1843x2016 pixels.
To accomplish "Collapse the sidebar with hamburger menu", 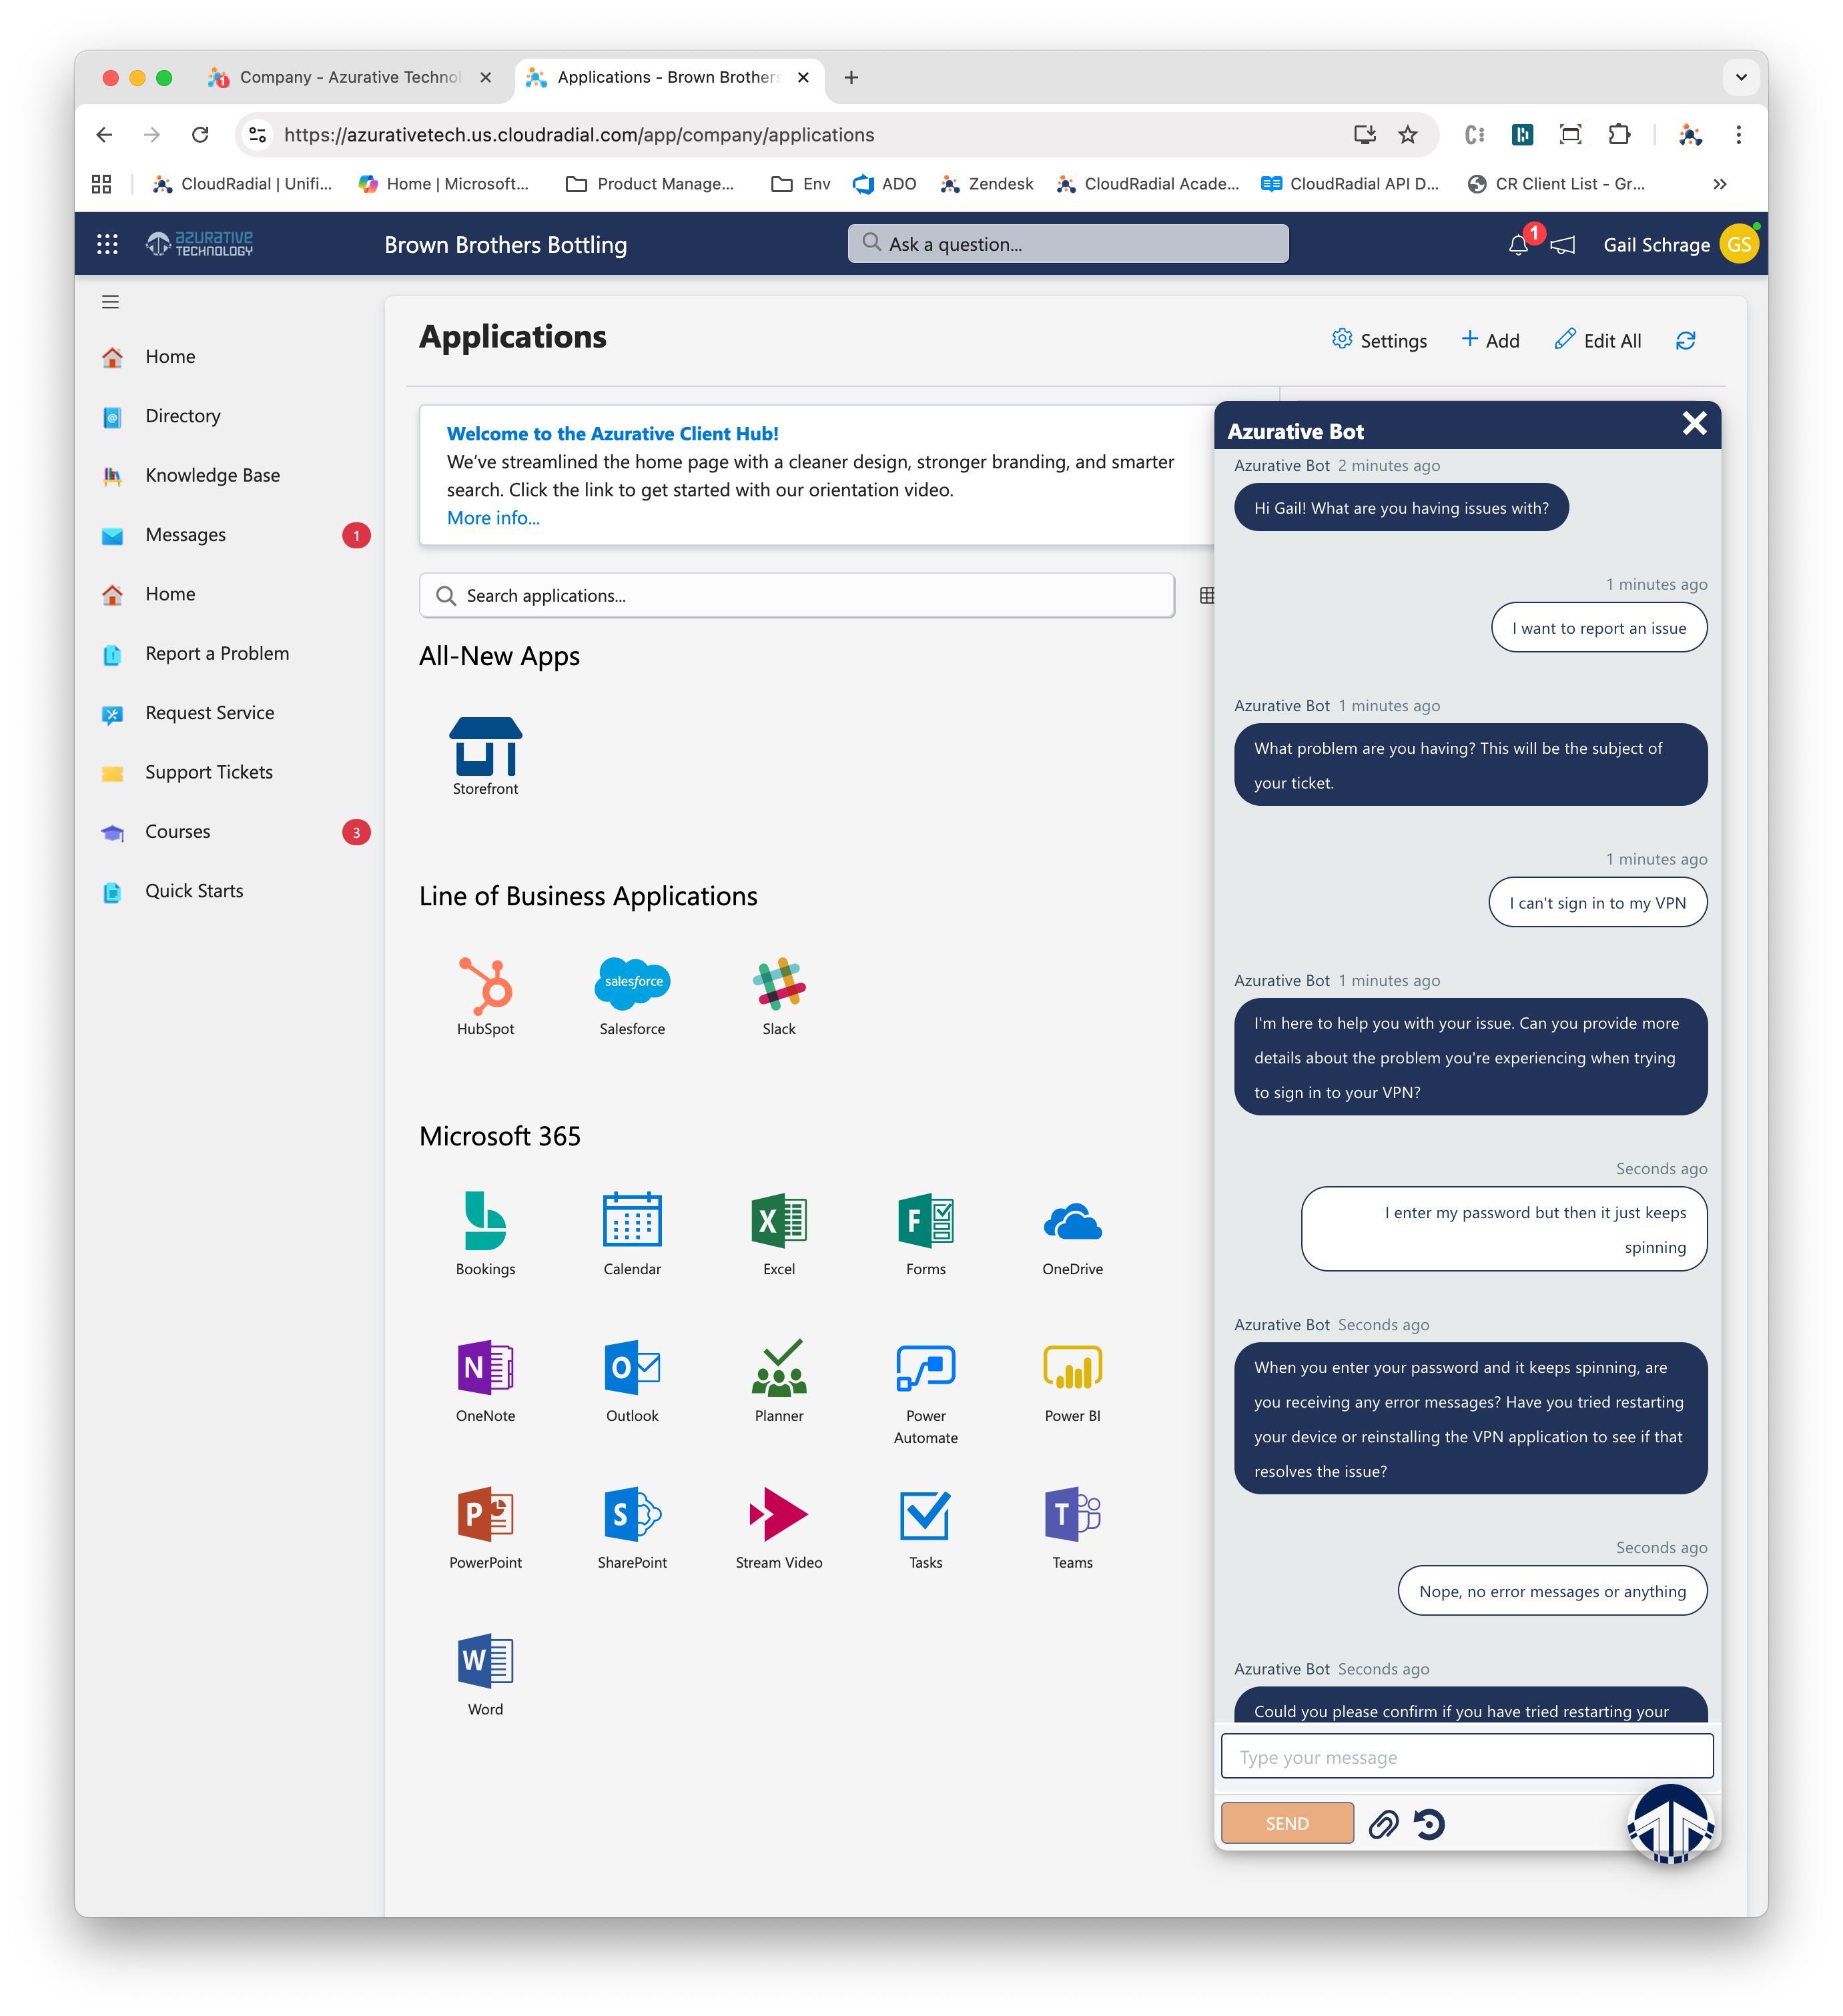I will (x=110, y=302).
